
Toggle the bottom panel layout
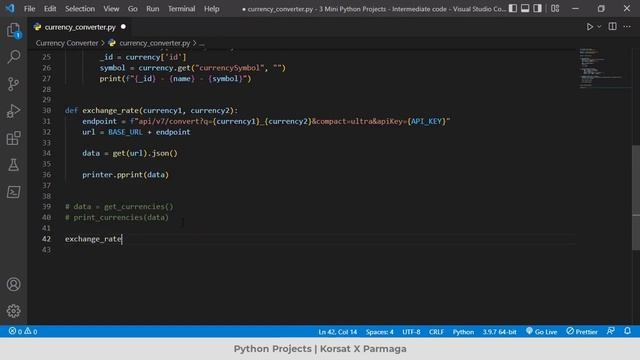(x=525, y=8)
